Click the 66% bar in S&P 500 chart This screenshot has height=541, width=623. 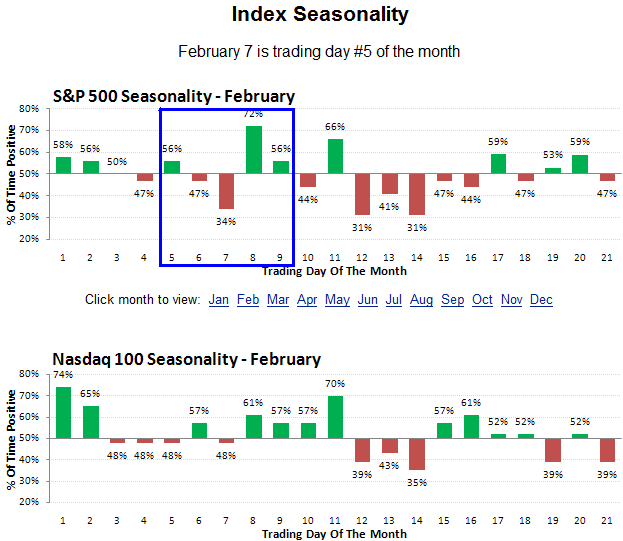(x=335, y=156)
